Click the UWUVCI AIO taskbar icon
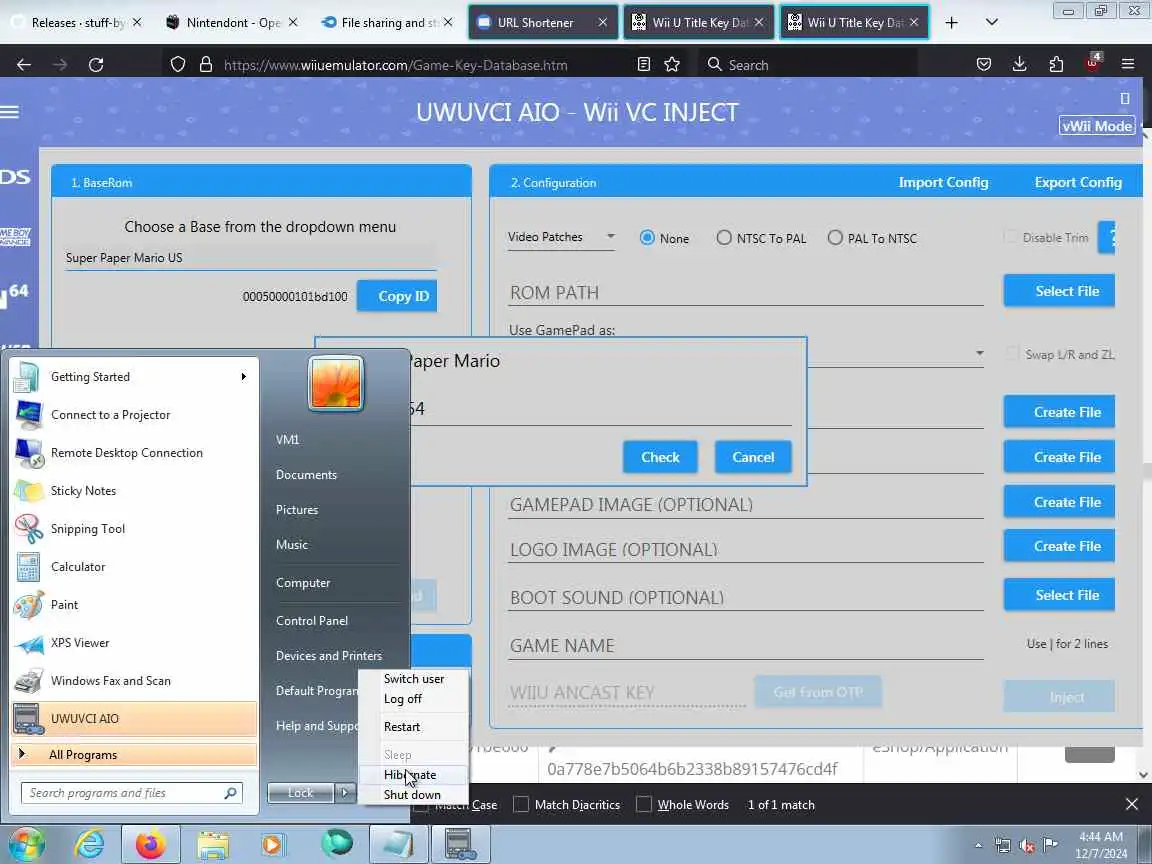 [460, 844]
